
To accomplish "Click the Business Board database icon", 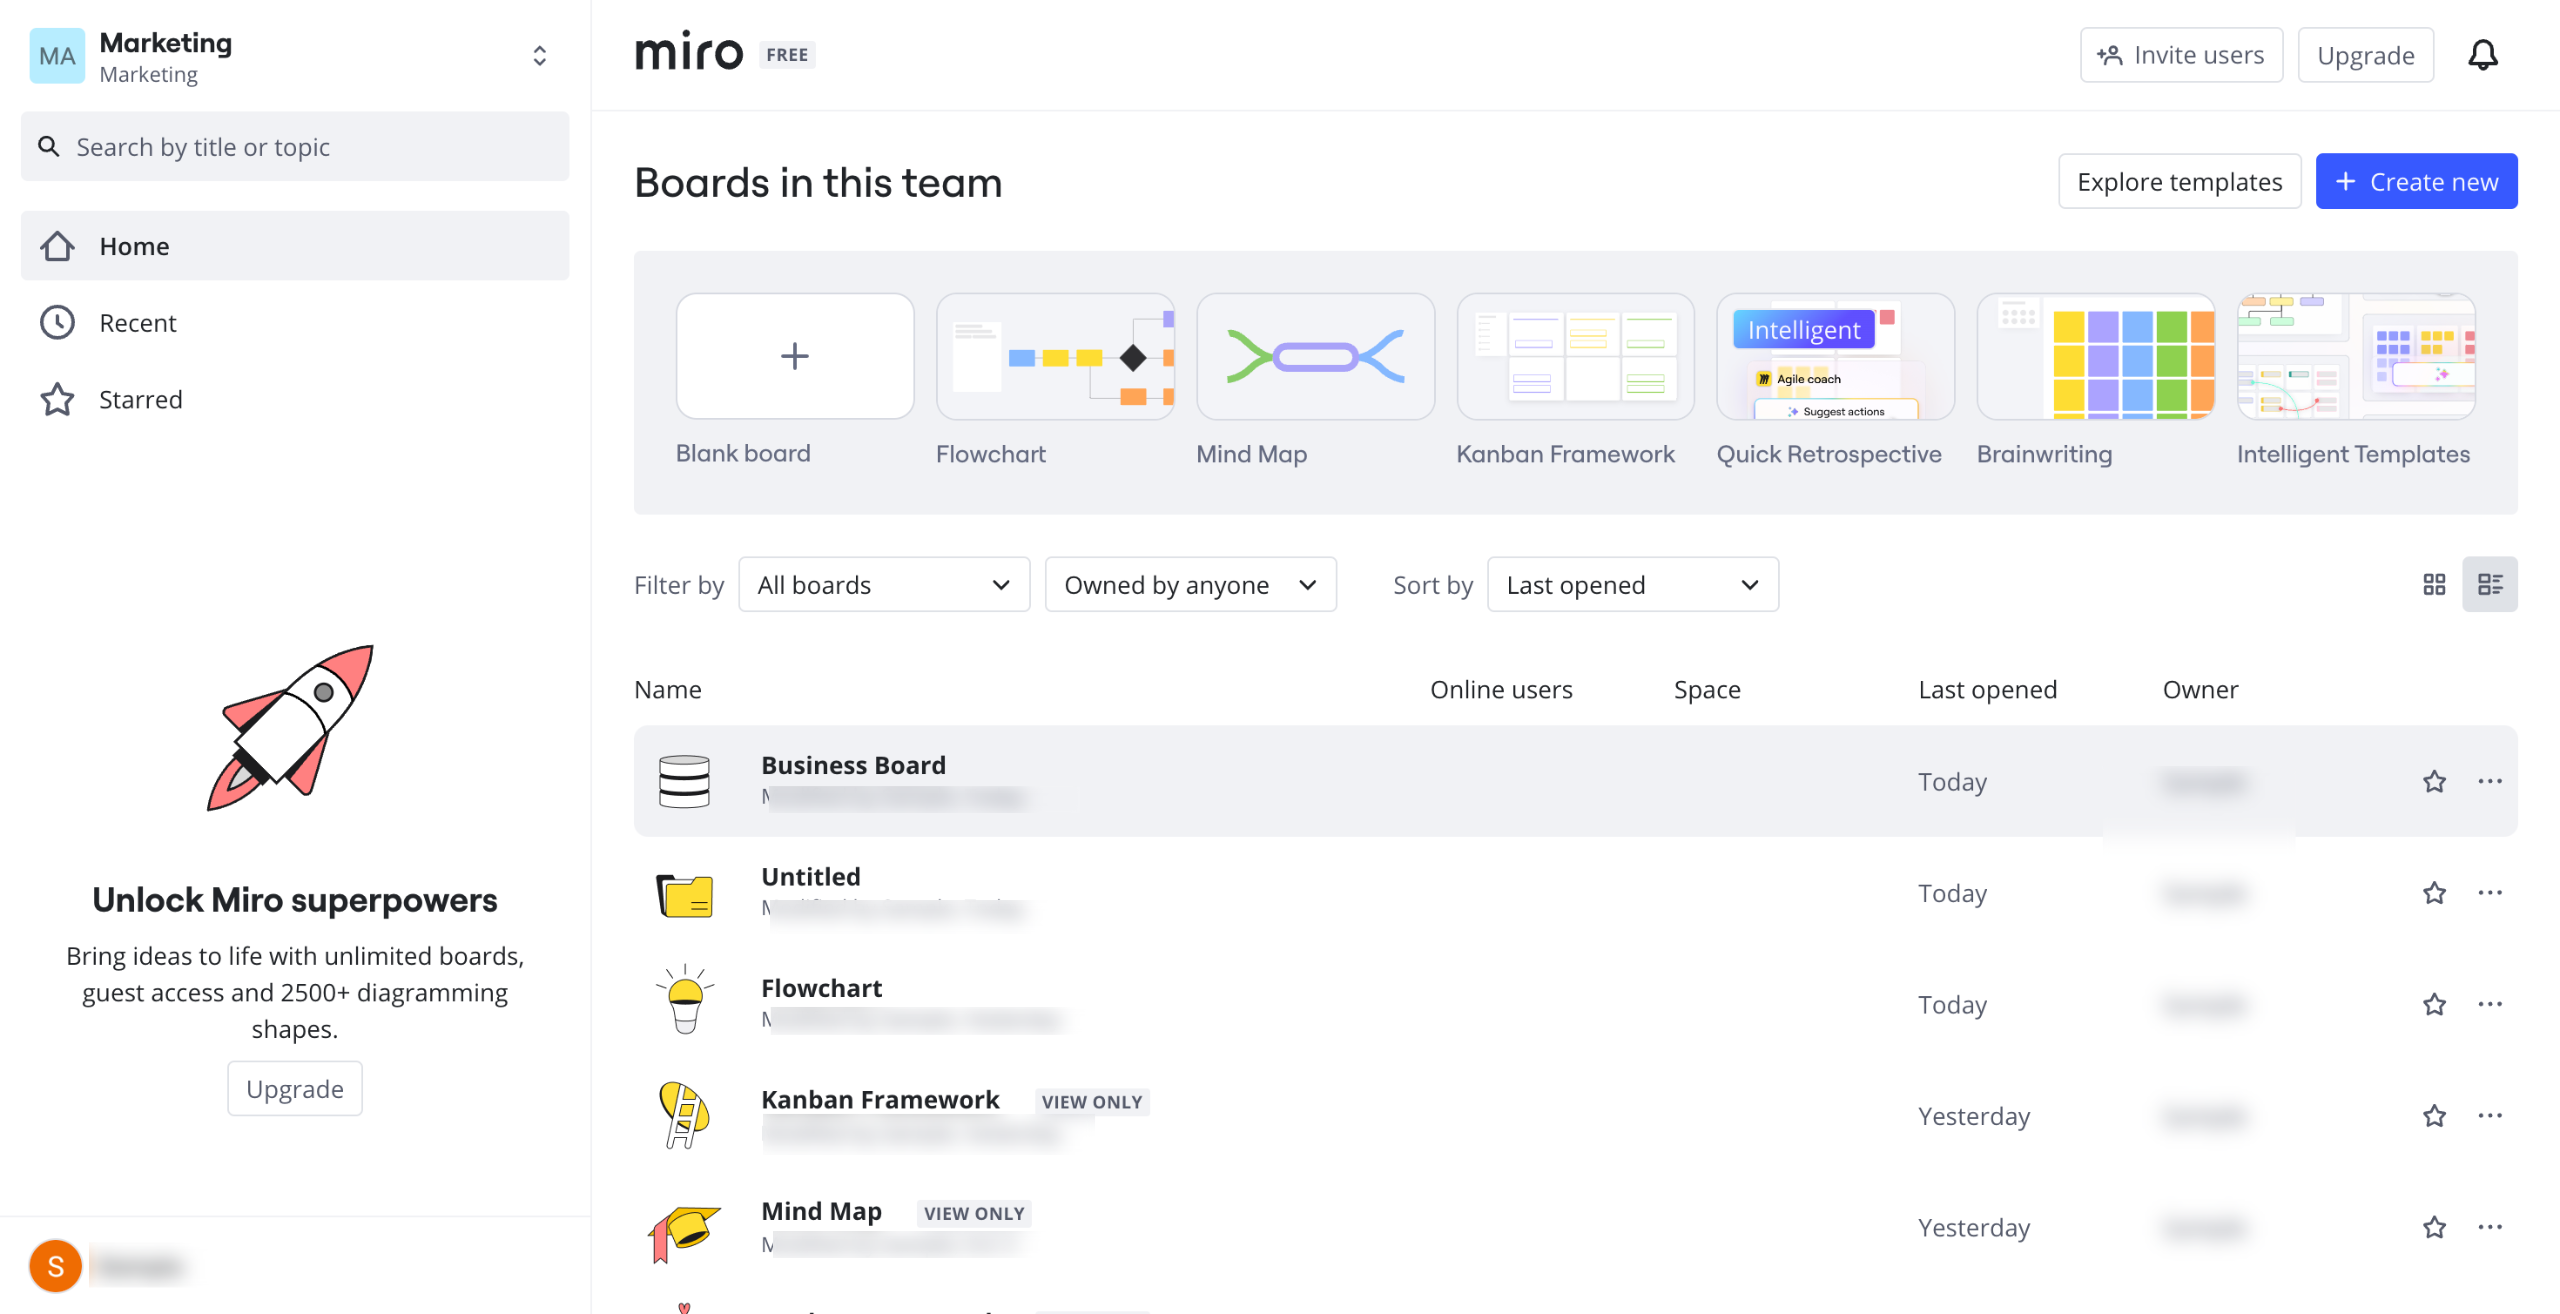I will pyautogui.click(x=685, y=782).
